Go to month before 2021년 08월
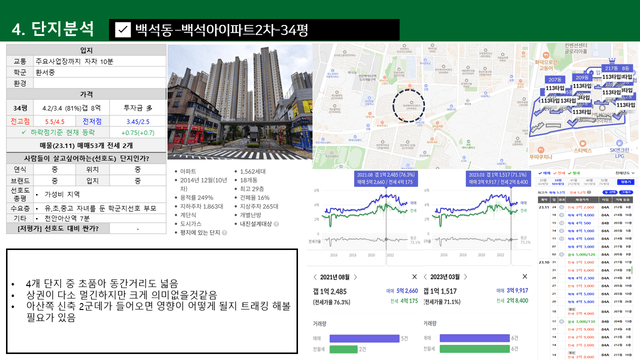This screenshot has width=640, height=360. 315,277
